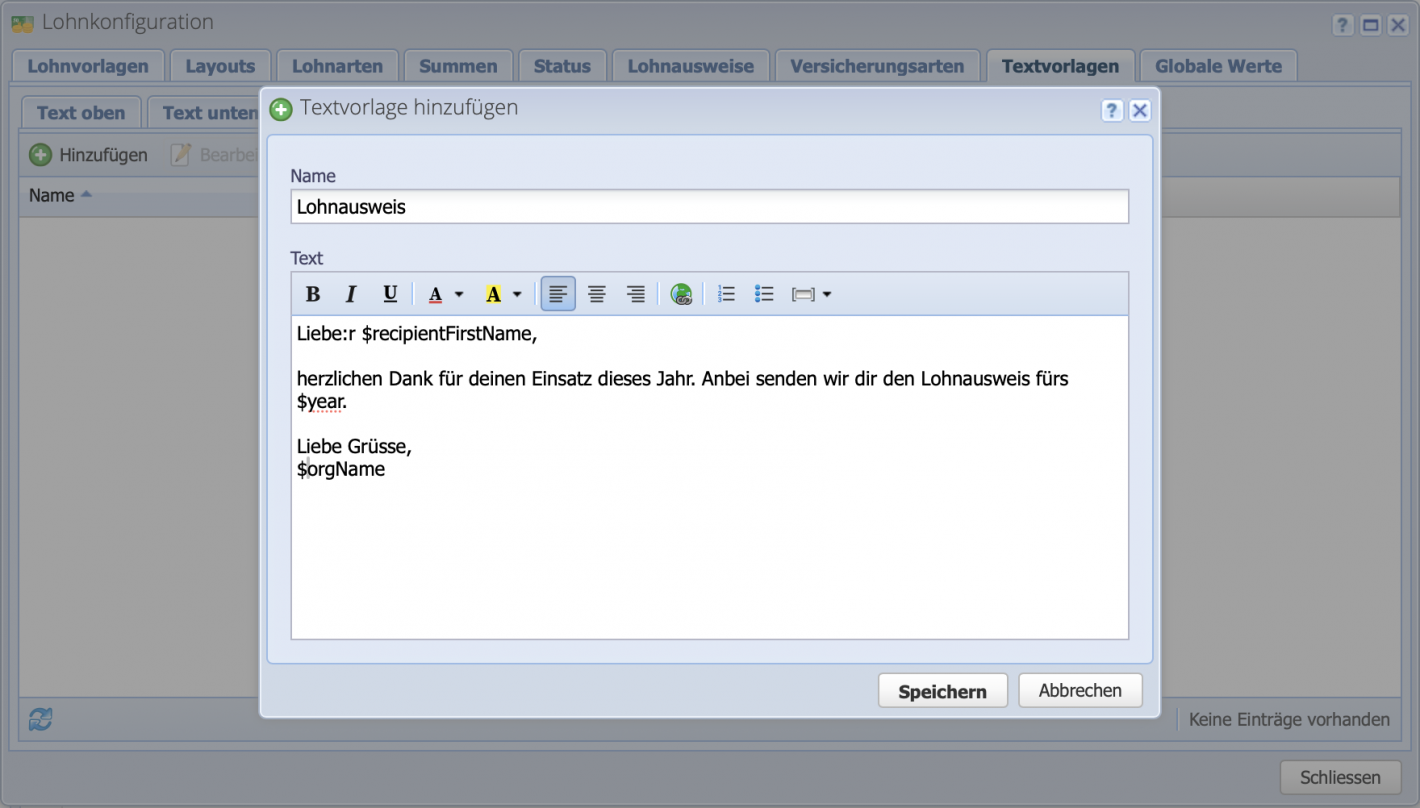Apply yellow highlight with the A swatch
This screenshot has height=808, width=1420.
[x=493, y=293]
